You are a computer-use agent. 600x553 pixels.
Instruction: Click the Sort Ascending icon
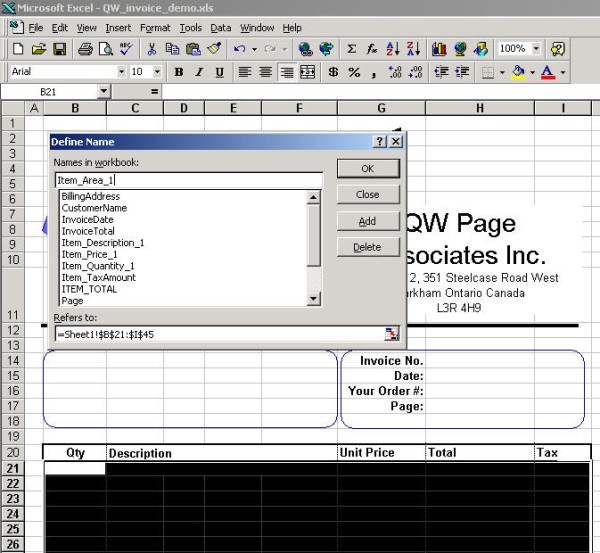click(392, 48)
